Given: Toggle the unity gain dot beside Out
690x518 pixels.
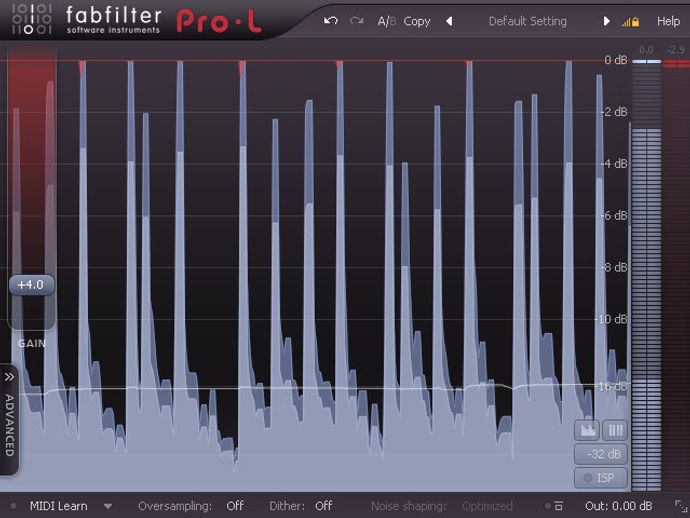Looking at the screenshot, I should point(547,506).
